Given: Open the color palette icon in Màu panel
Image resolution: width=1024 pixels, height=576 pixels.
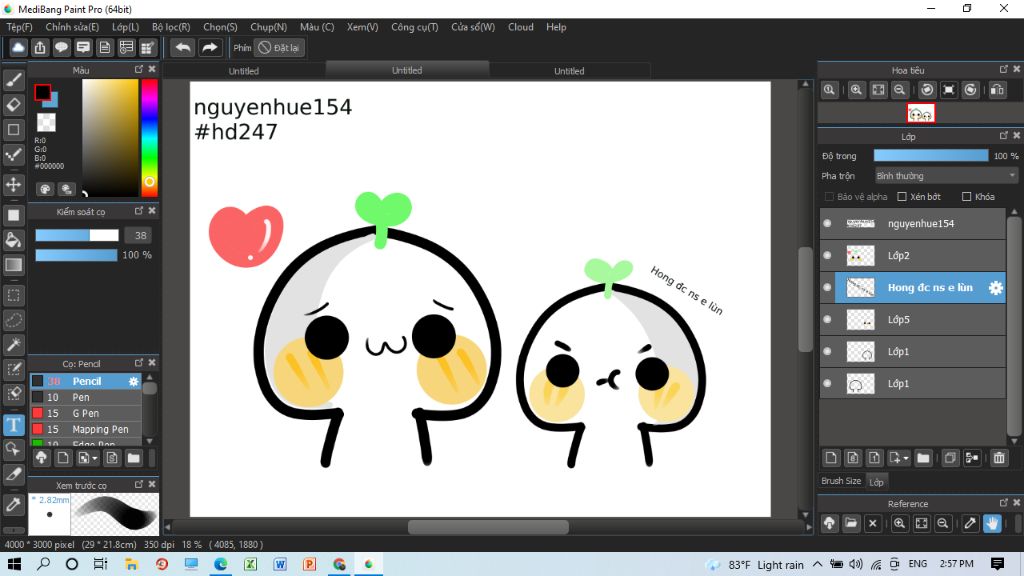Looking at the screenshot, I should (45, 189).
